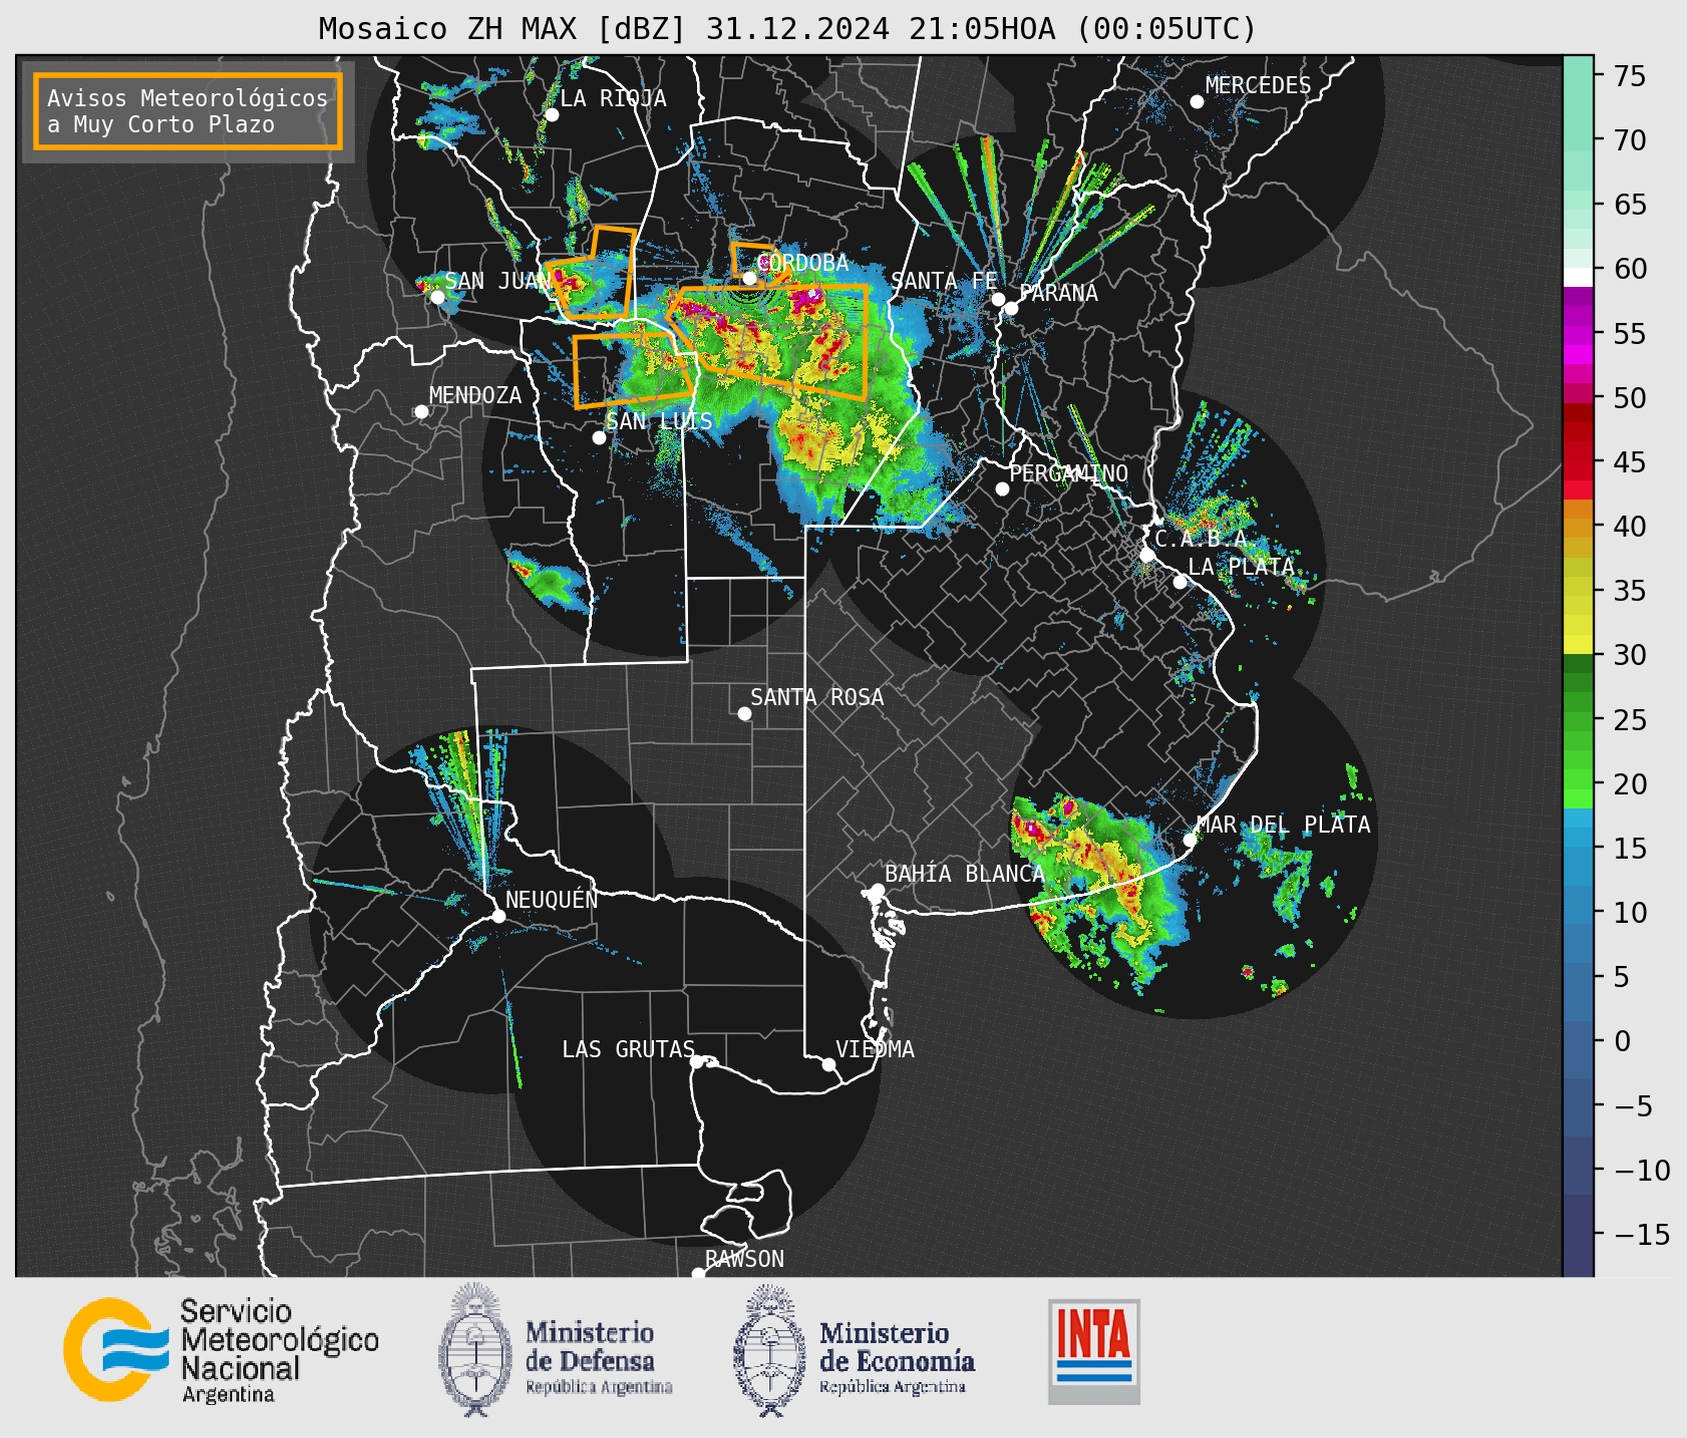The image size is (1687, 1438).
Task: Click the white marker dot at Pergamino
Action: (x=1002, y=489)
